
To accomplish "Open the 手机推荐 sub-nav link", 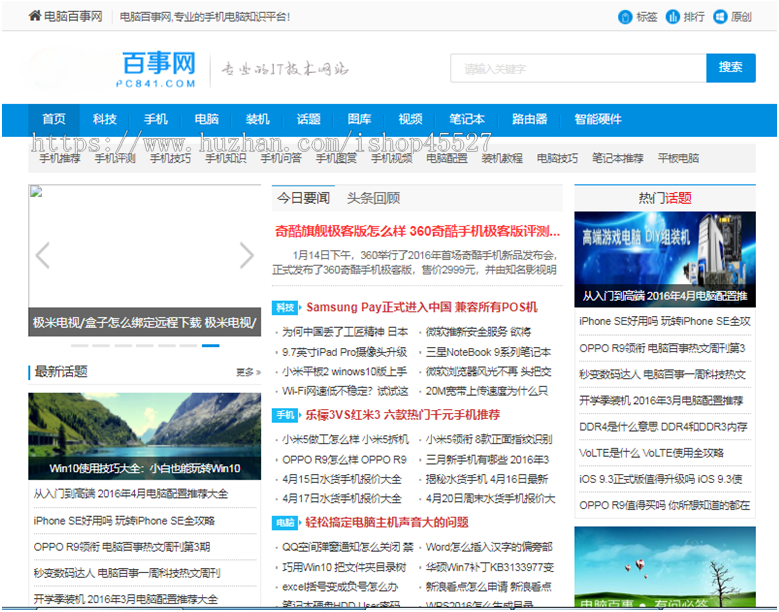I will pos(60,158).
